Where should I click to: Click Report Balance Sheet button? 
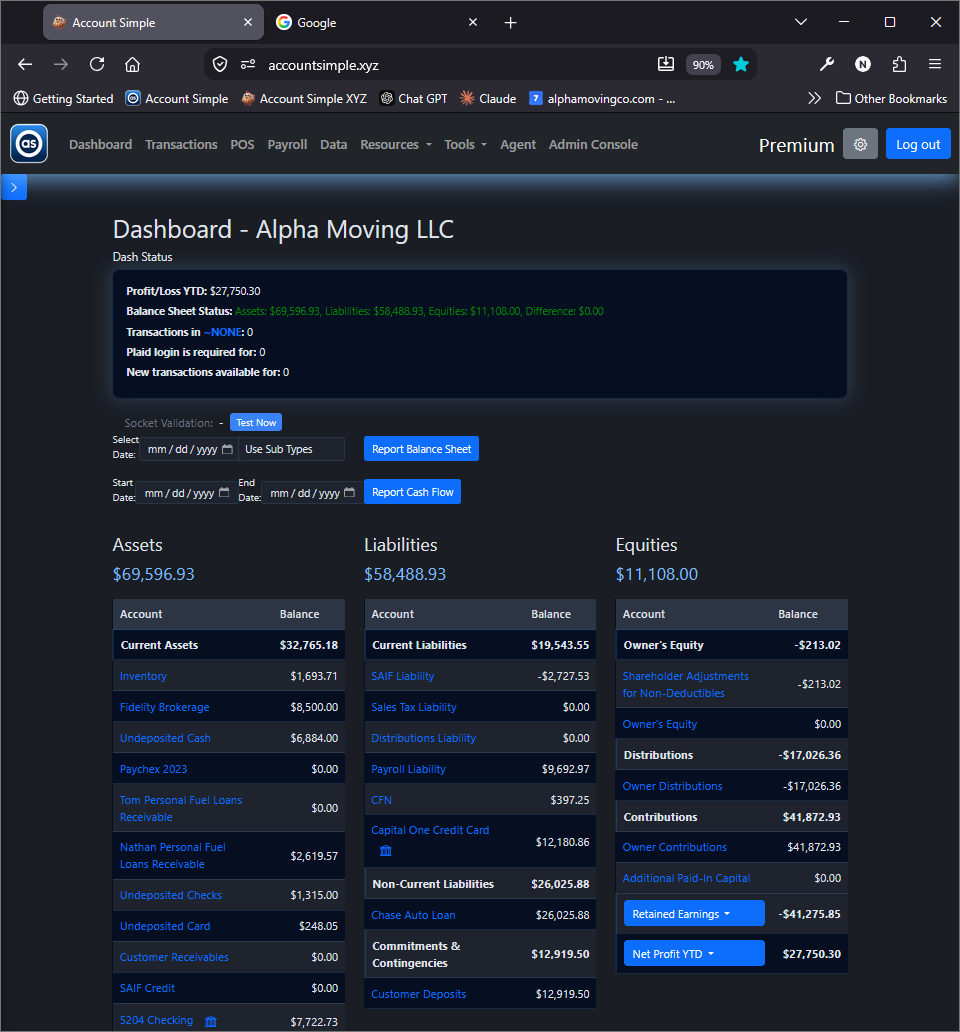(x=421, y=449)
